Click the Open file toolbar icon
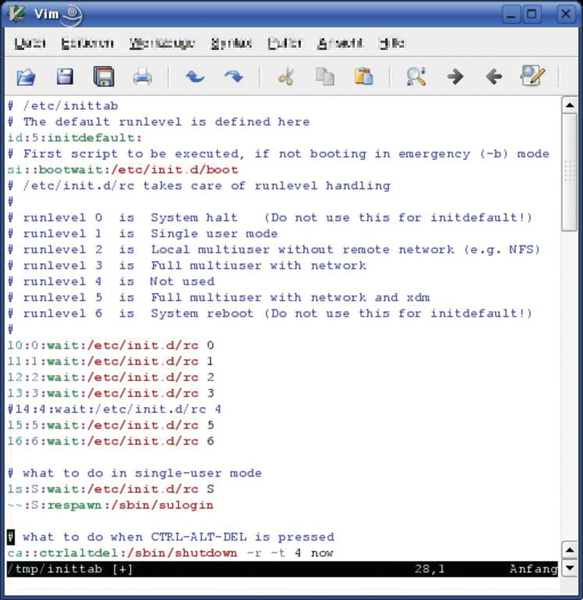The image size is (583, 600). click(x=26, y=77)
